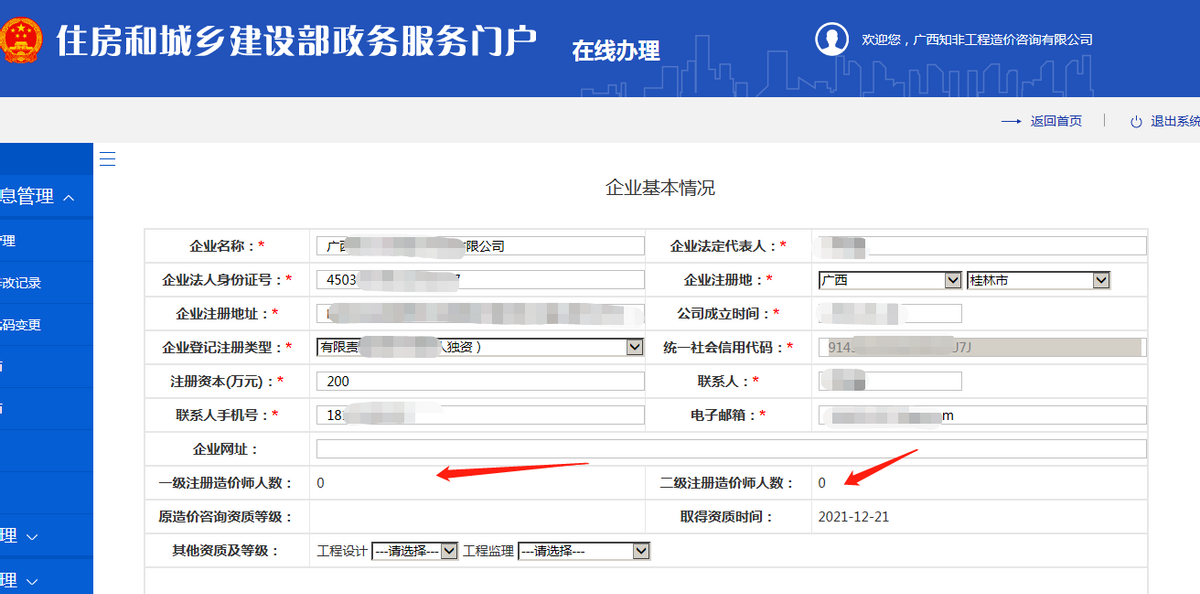1200x594 pixels.
Task: Click the national emblem logo at top left
Action: (x=22, y=41)
